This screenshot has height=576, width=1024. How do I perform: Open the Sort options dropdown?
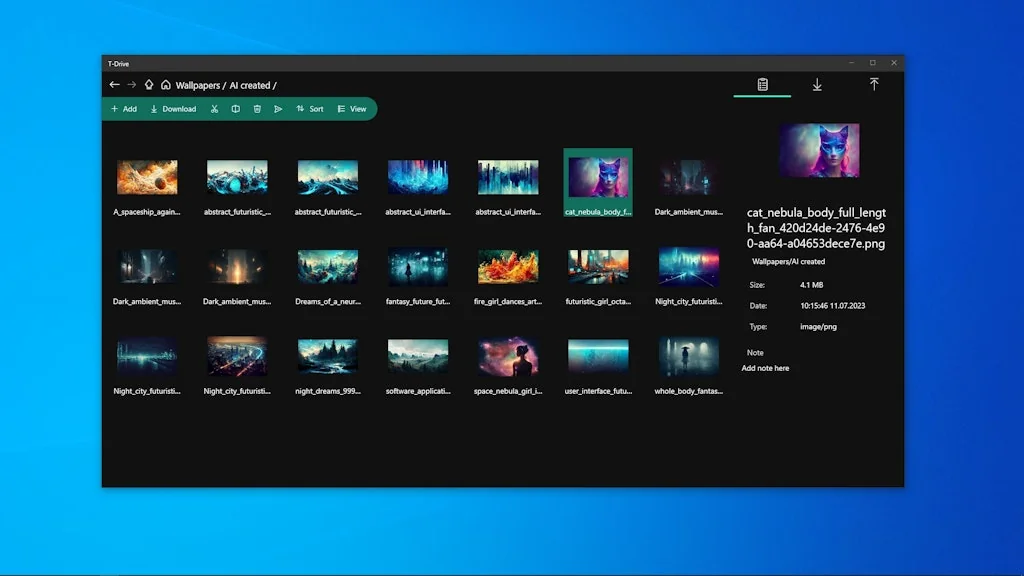[311, 109]
